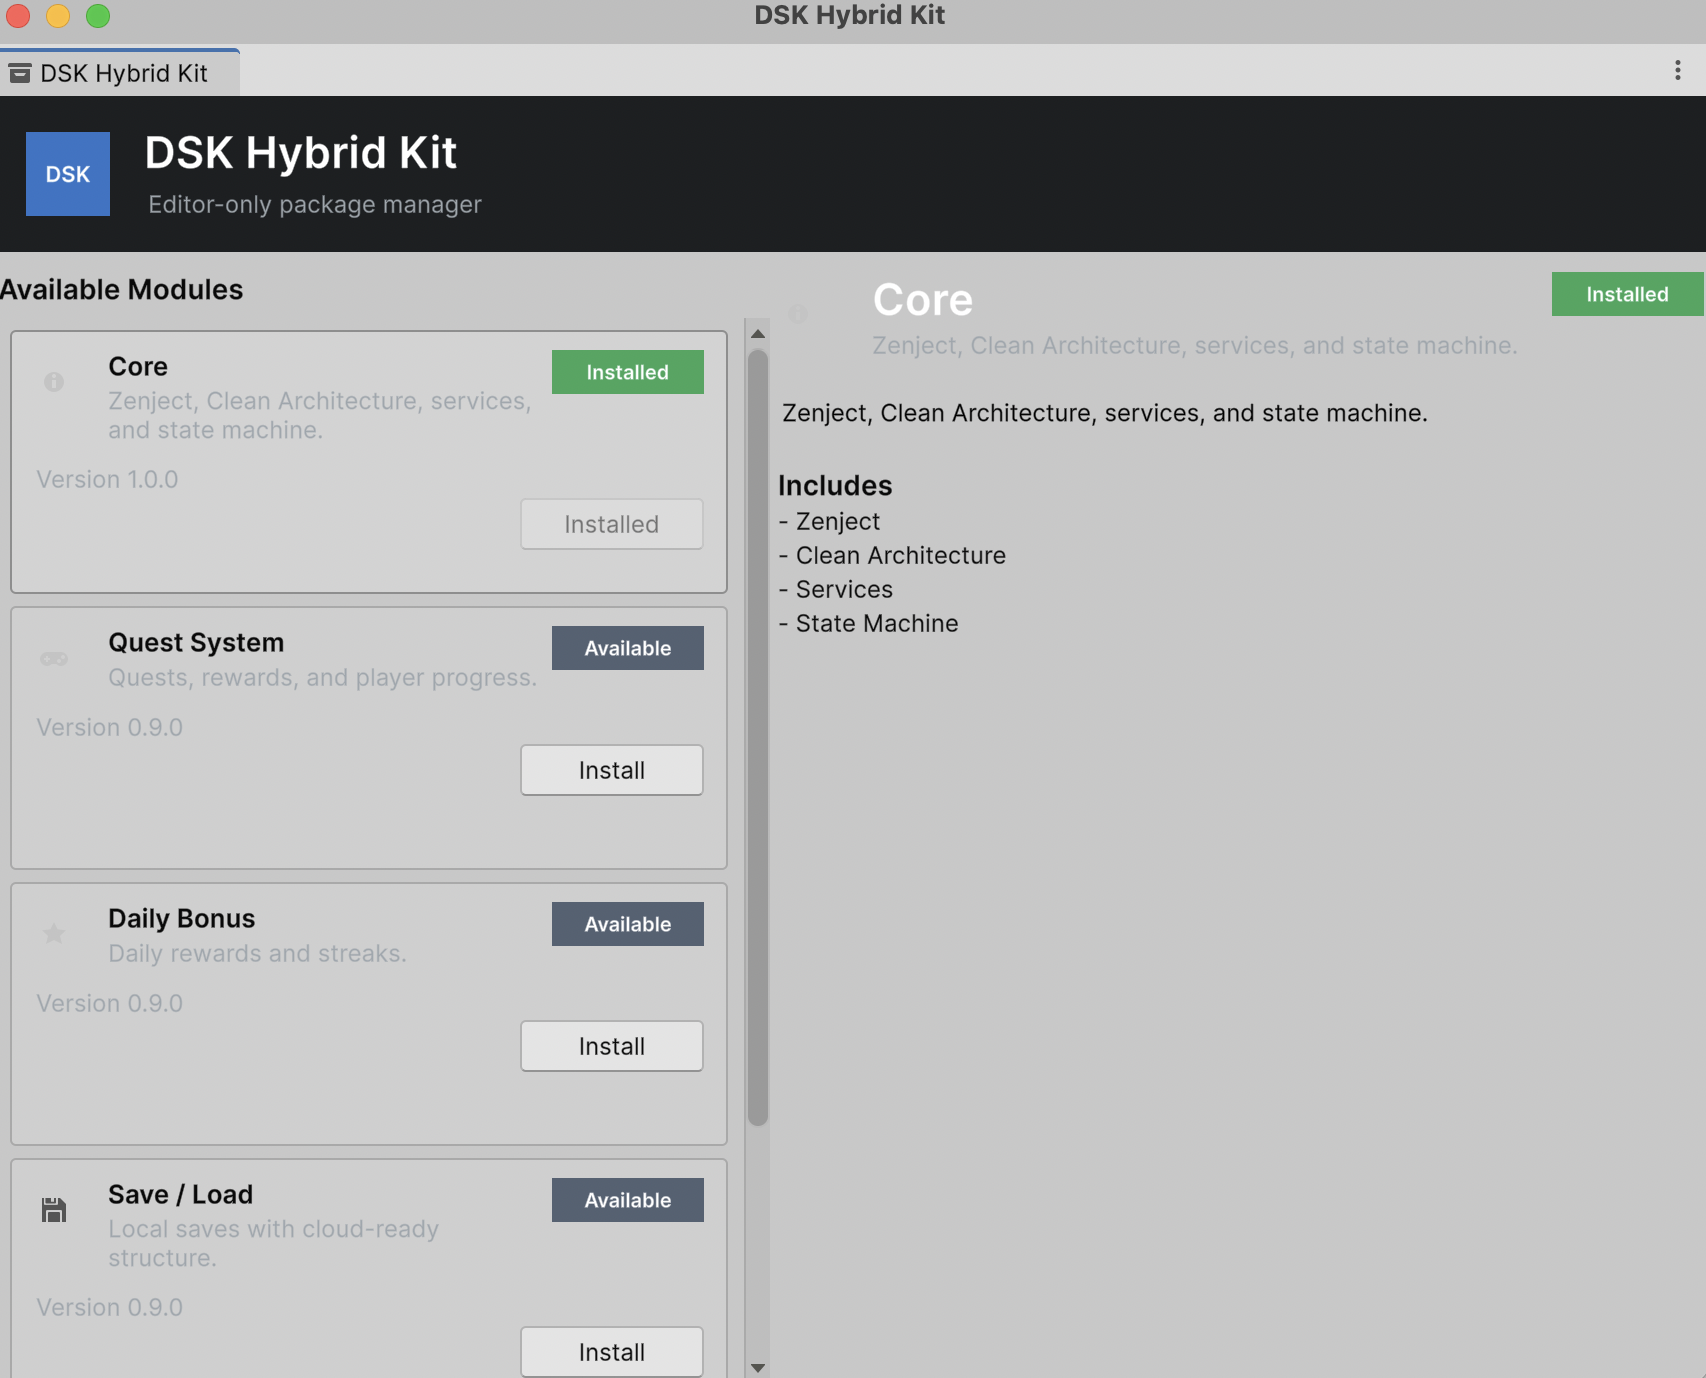Click 'Local saves with cloud-ready structure.' description
The height and width of the screenshot is (1378, 1706).
click(x=273, y=1243)
